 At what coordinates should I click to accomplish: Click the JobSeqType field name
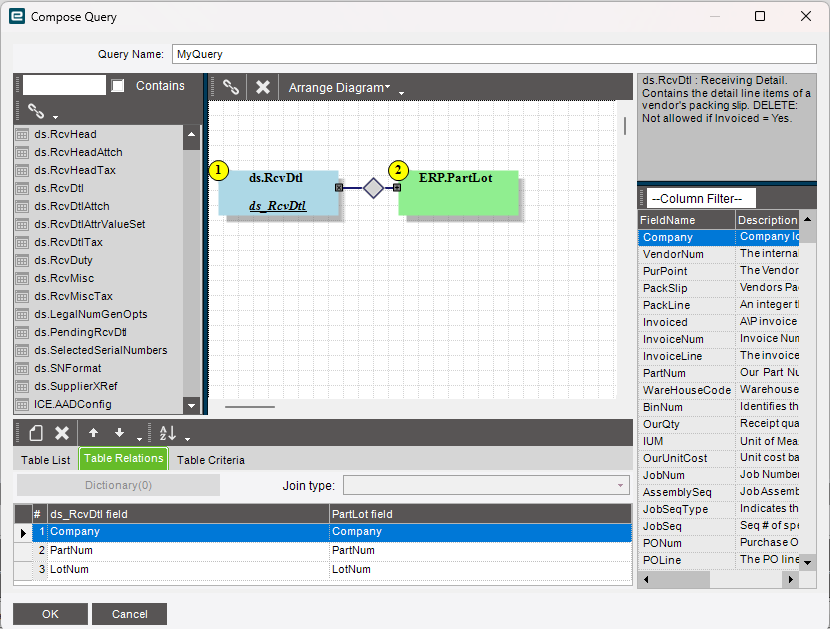pos(675,509)
